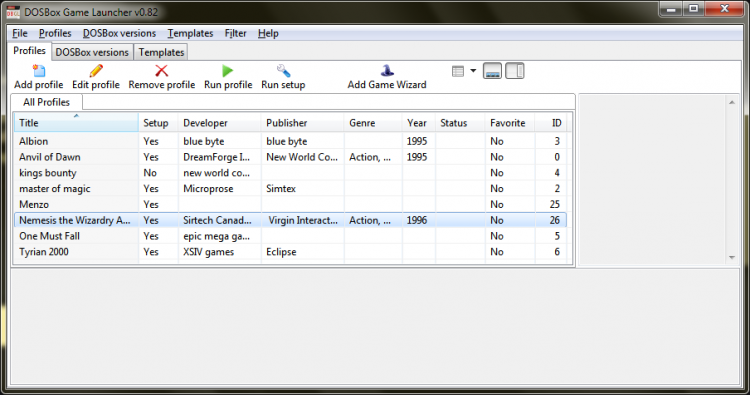Switch to the DOSBox versions tab
This screenshot has height=395, width=750.
(x=92, y=52)
